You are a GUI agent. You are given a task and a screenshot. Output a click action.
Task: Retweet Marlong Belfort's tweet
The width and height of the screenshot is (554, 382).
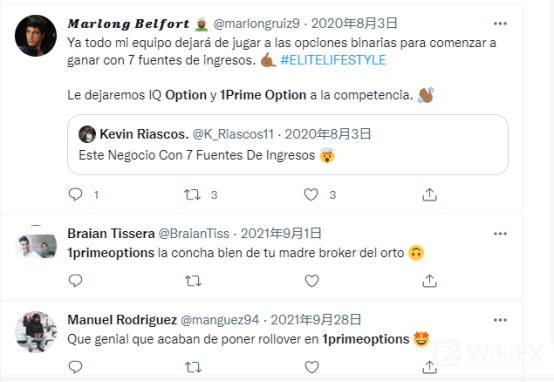tap(193, 195)
